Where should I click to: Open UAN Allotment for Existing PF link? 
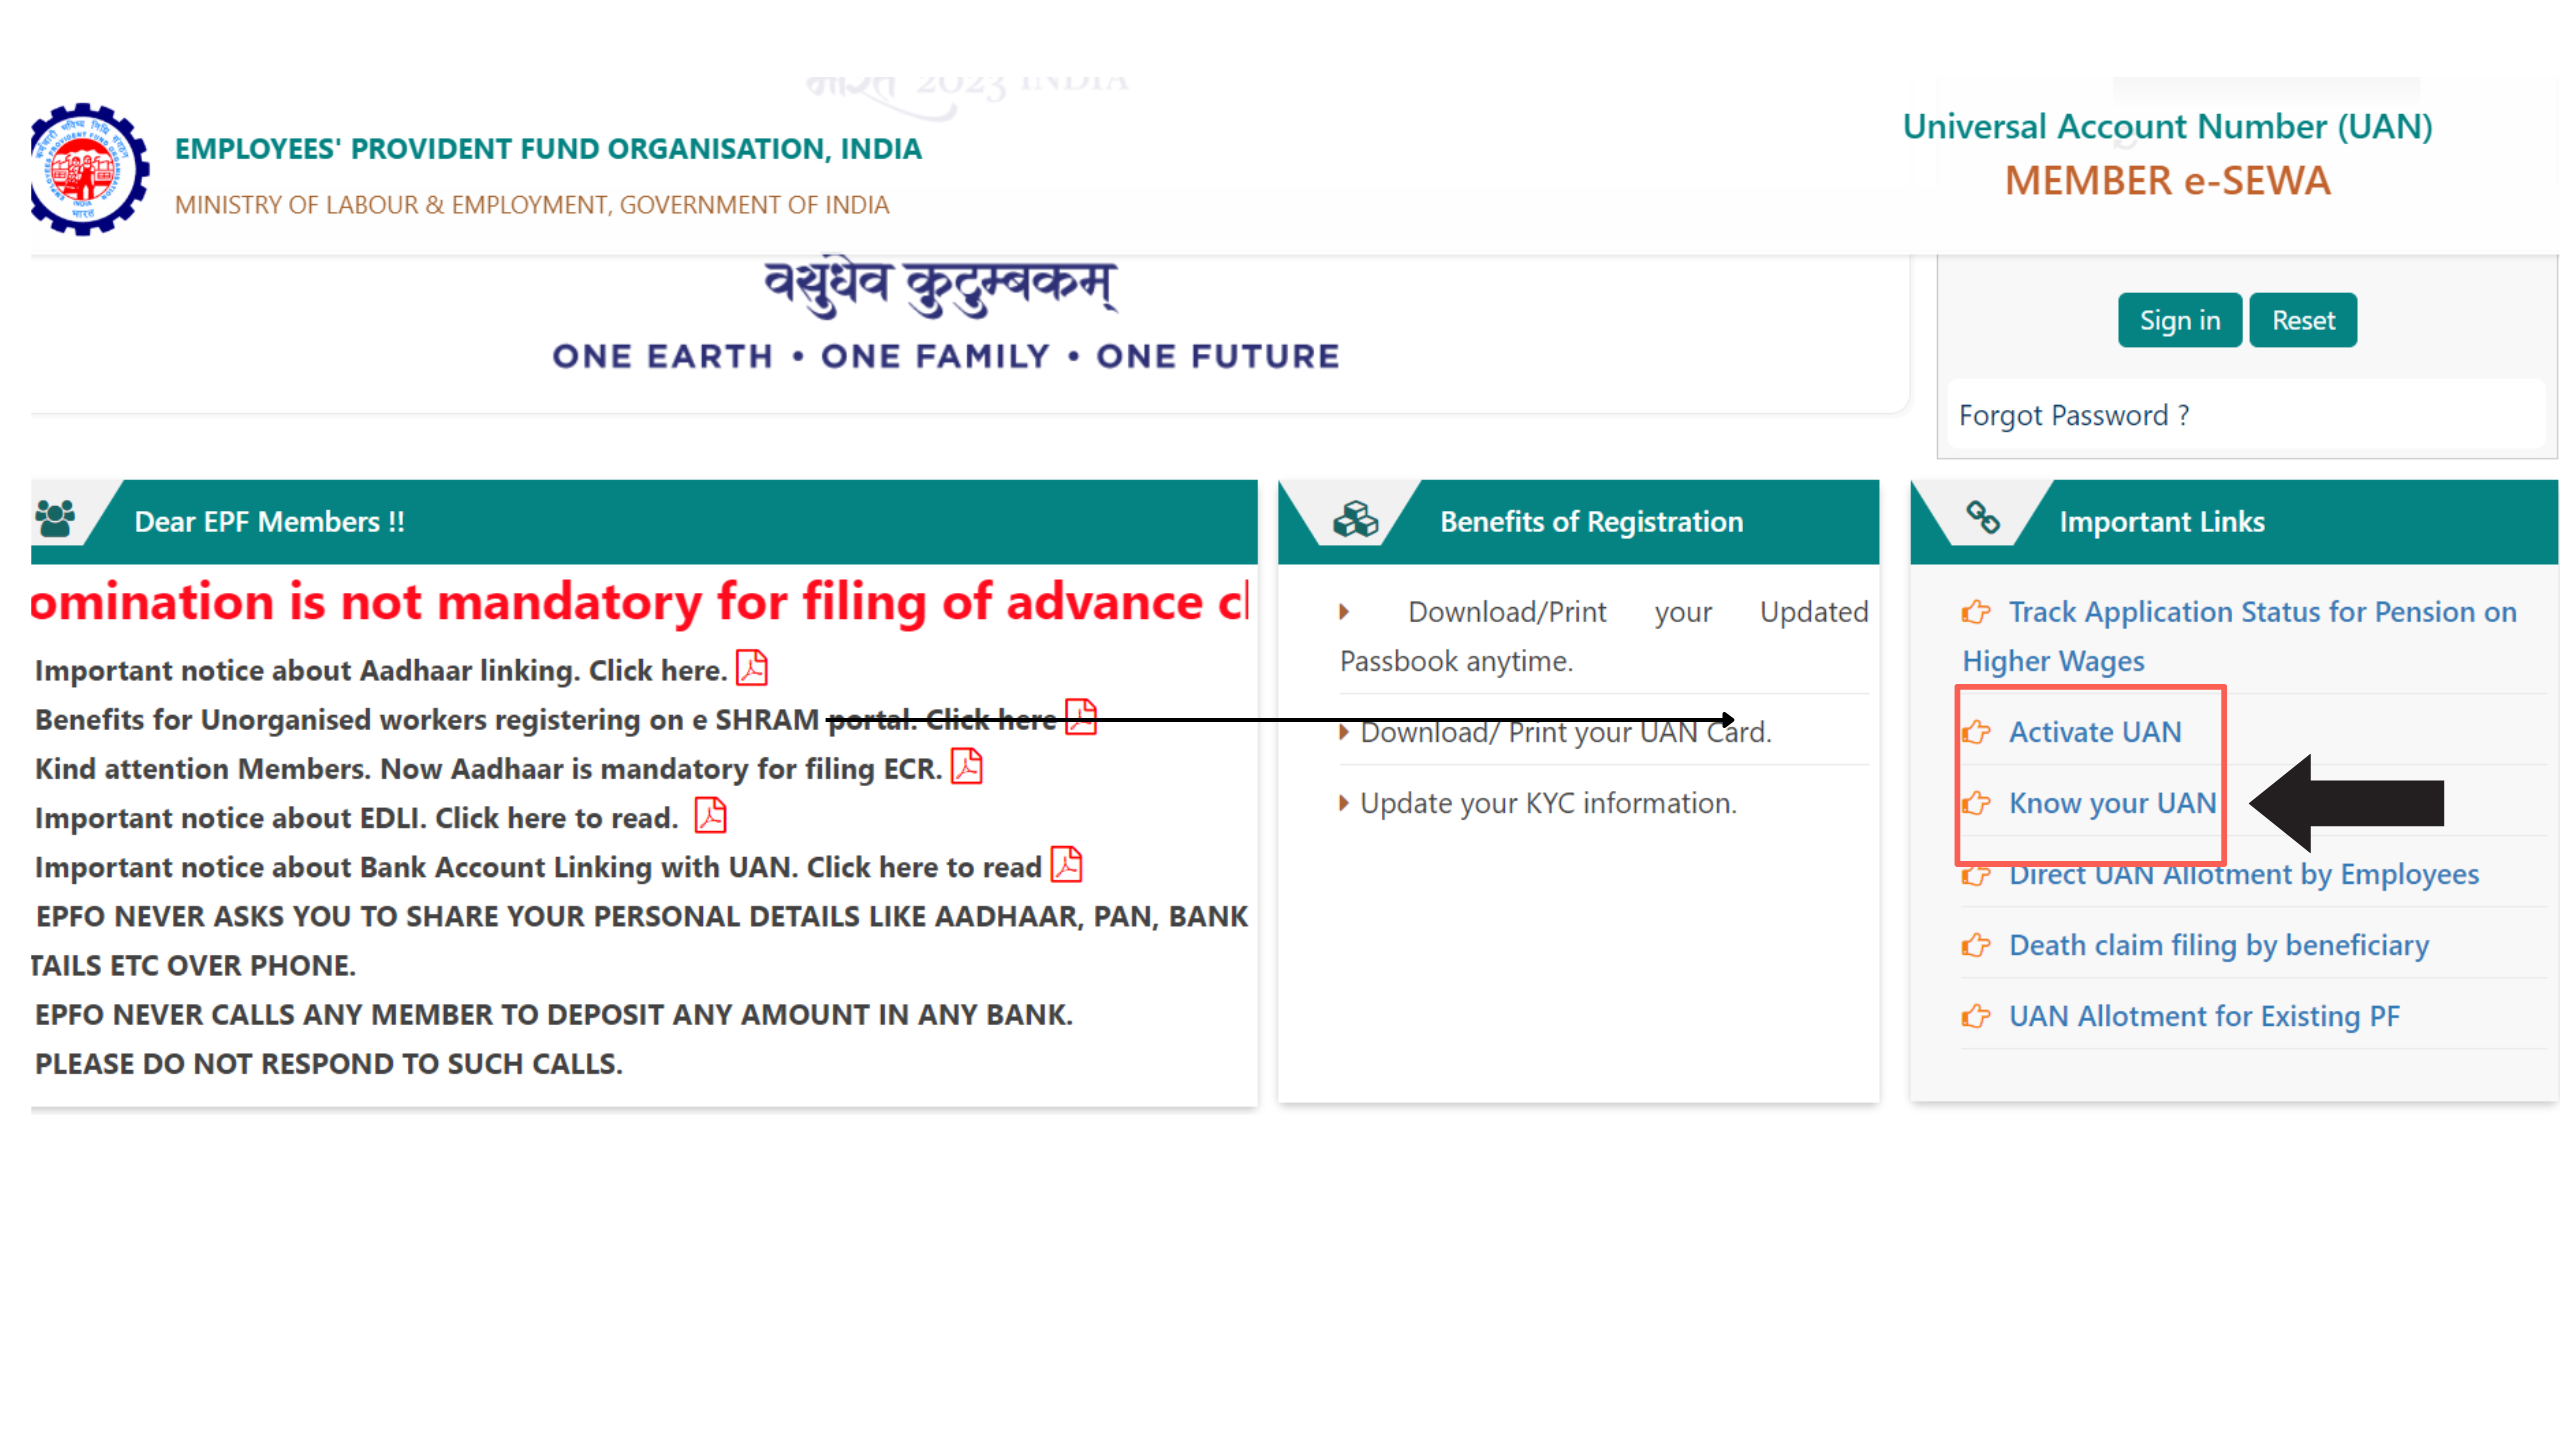pos(2204,1016)
